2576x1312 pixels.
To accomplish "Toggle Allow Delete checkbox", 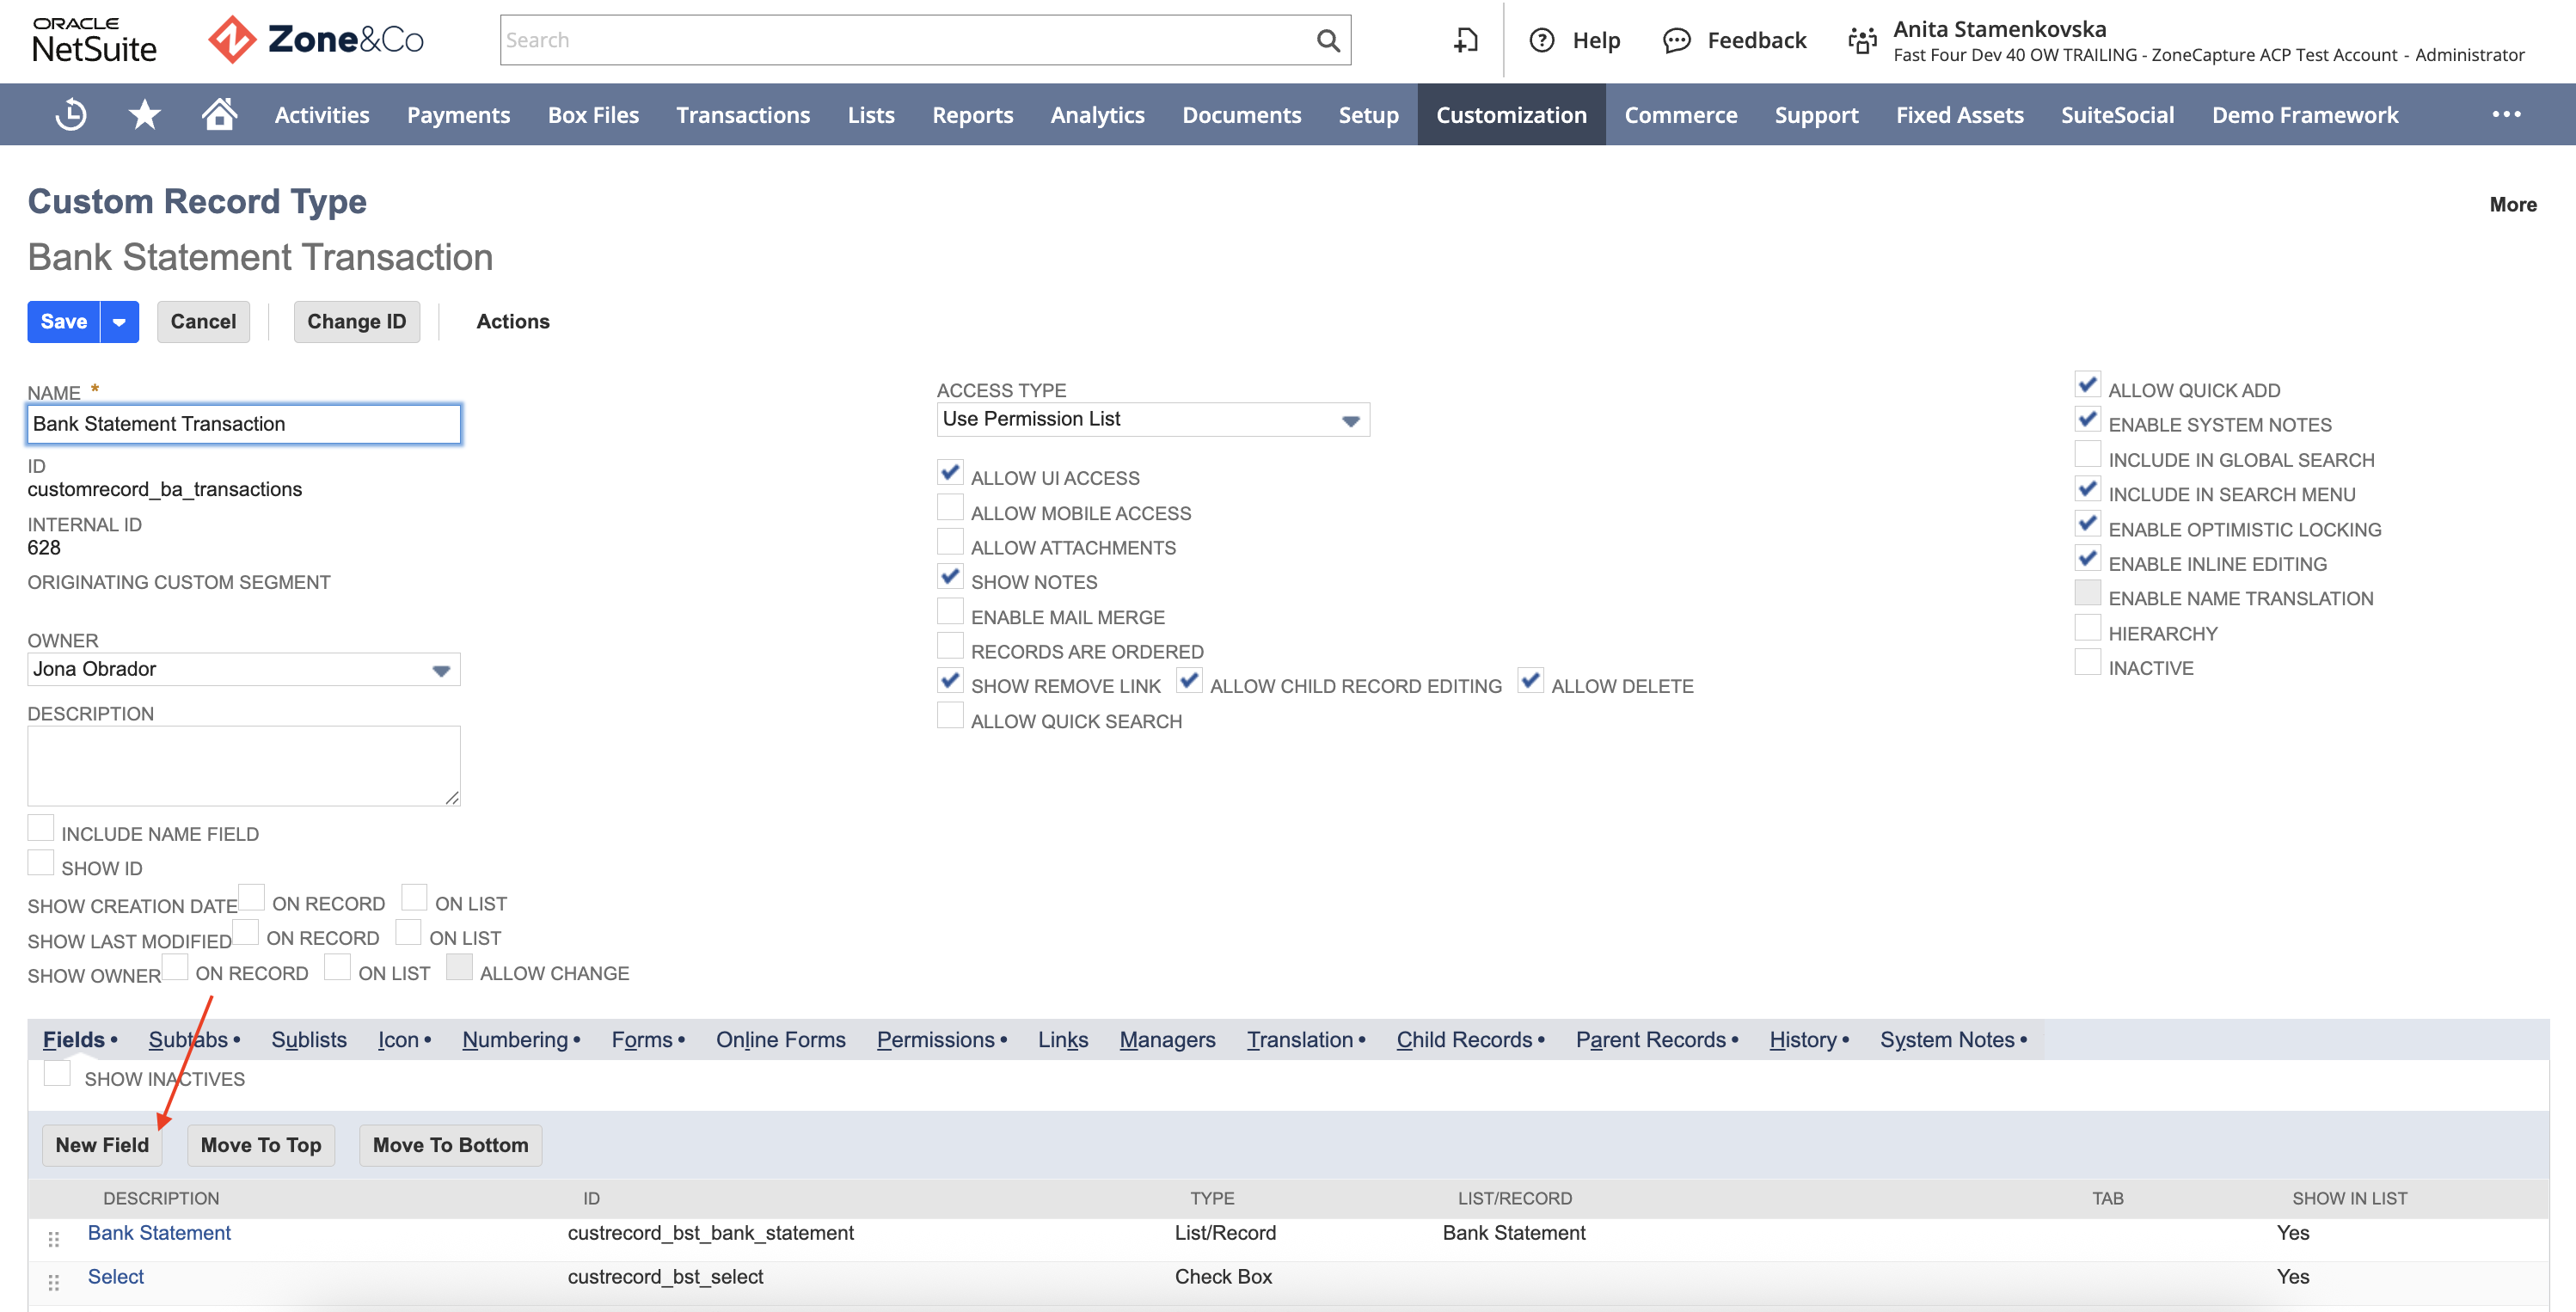I will 1530,681.
